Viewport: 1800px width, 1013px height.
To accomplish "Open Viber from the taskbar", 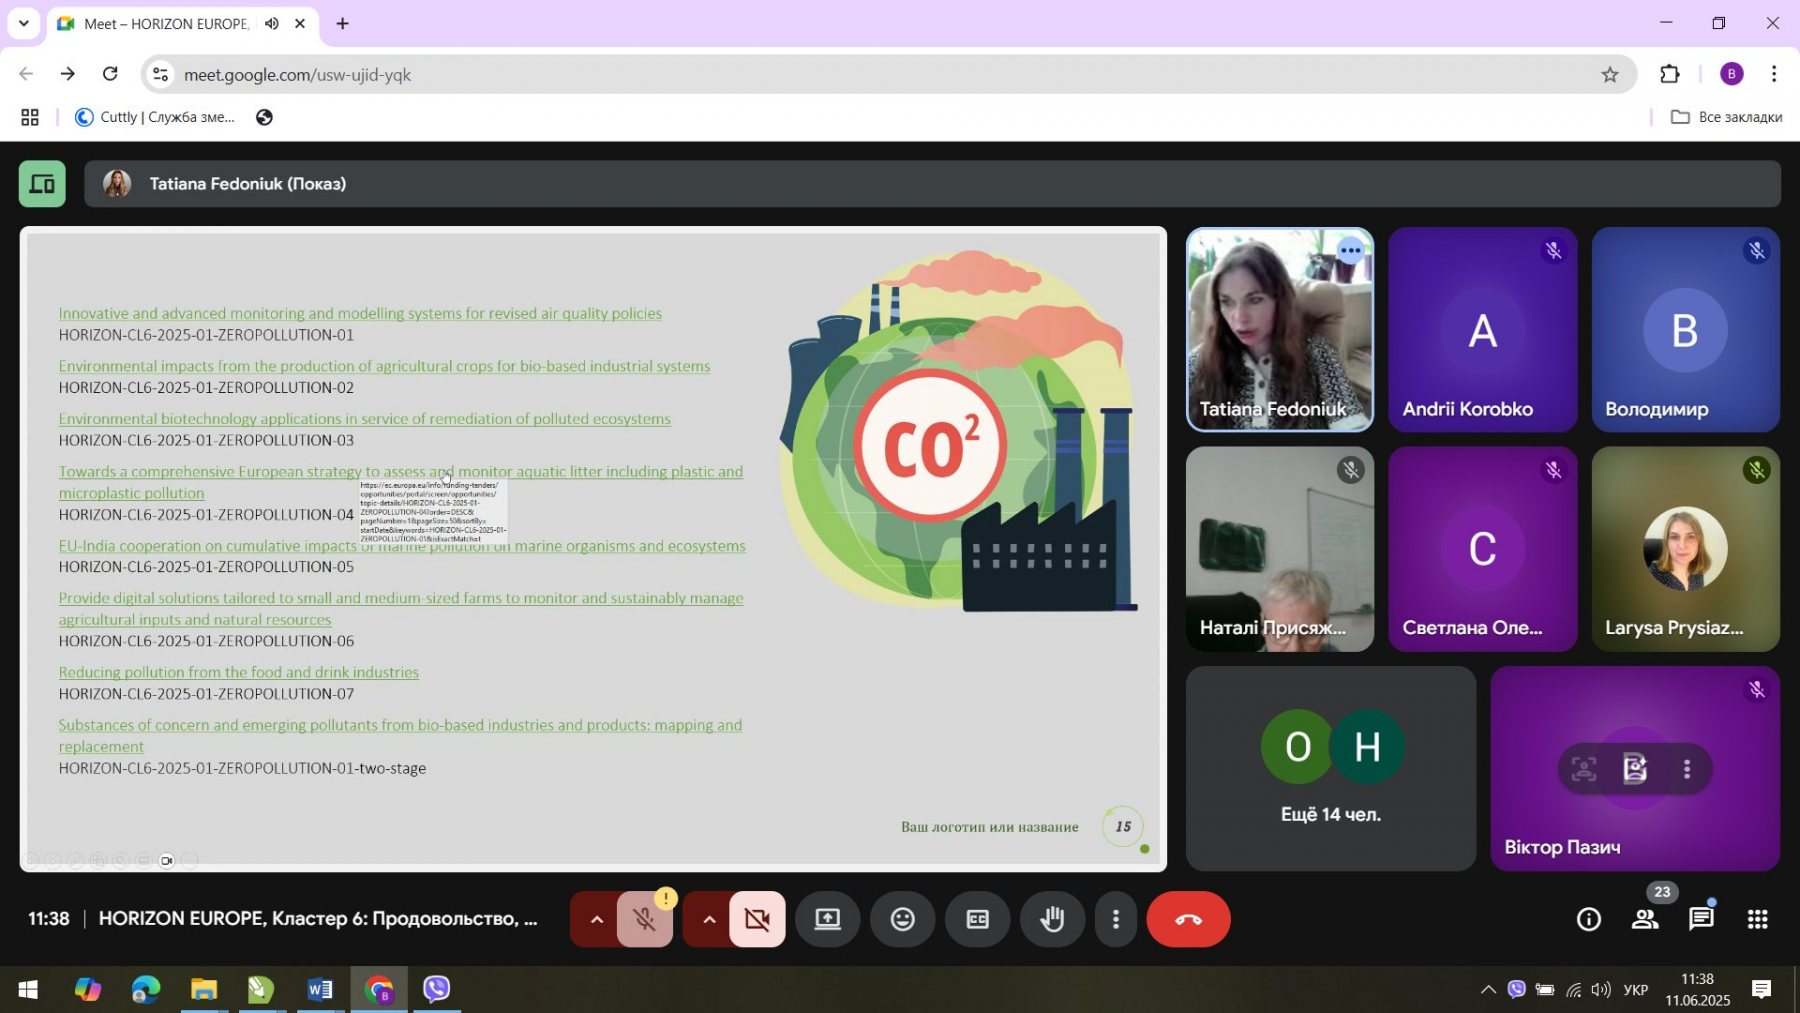I will pyautogui.click(x=436, y=989).
